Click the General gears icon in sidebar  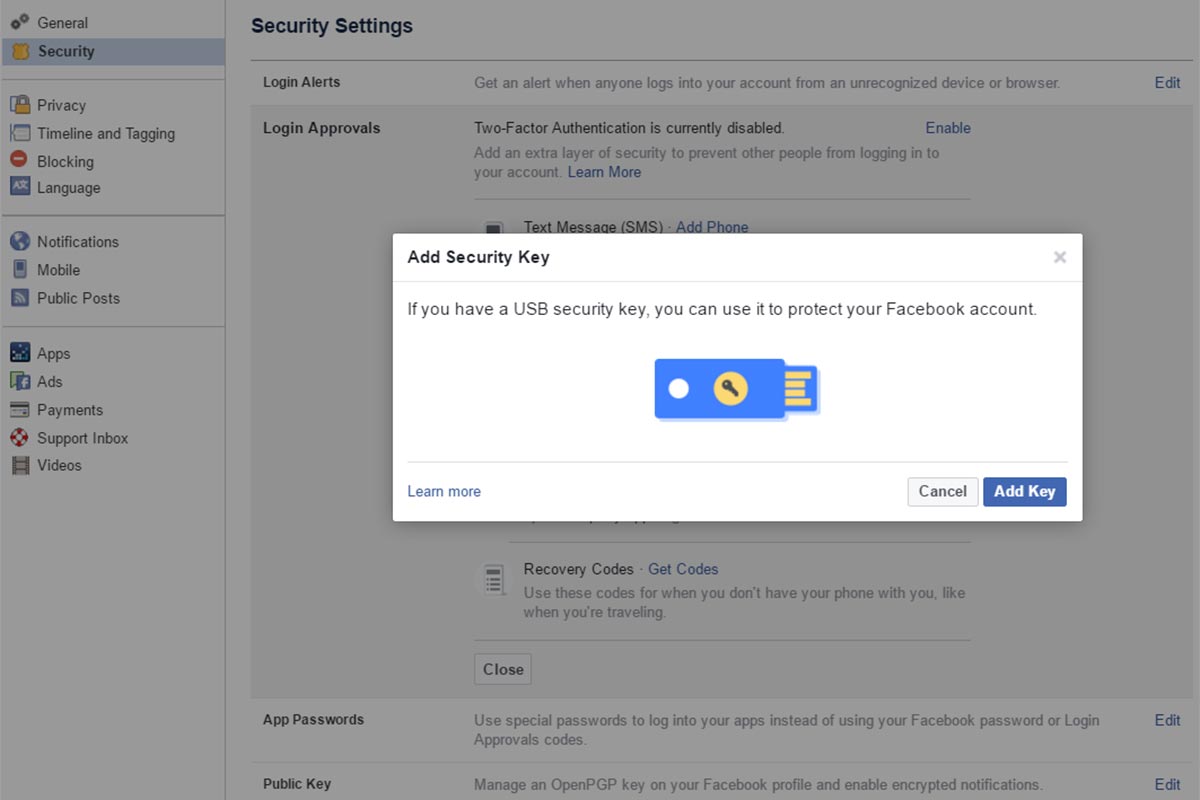coord(20,22)
